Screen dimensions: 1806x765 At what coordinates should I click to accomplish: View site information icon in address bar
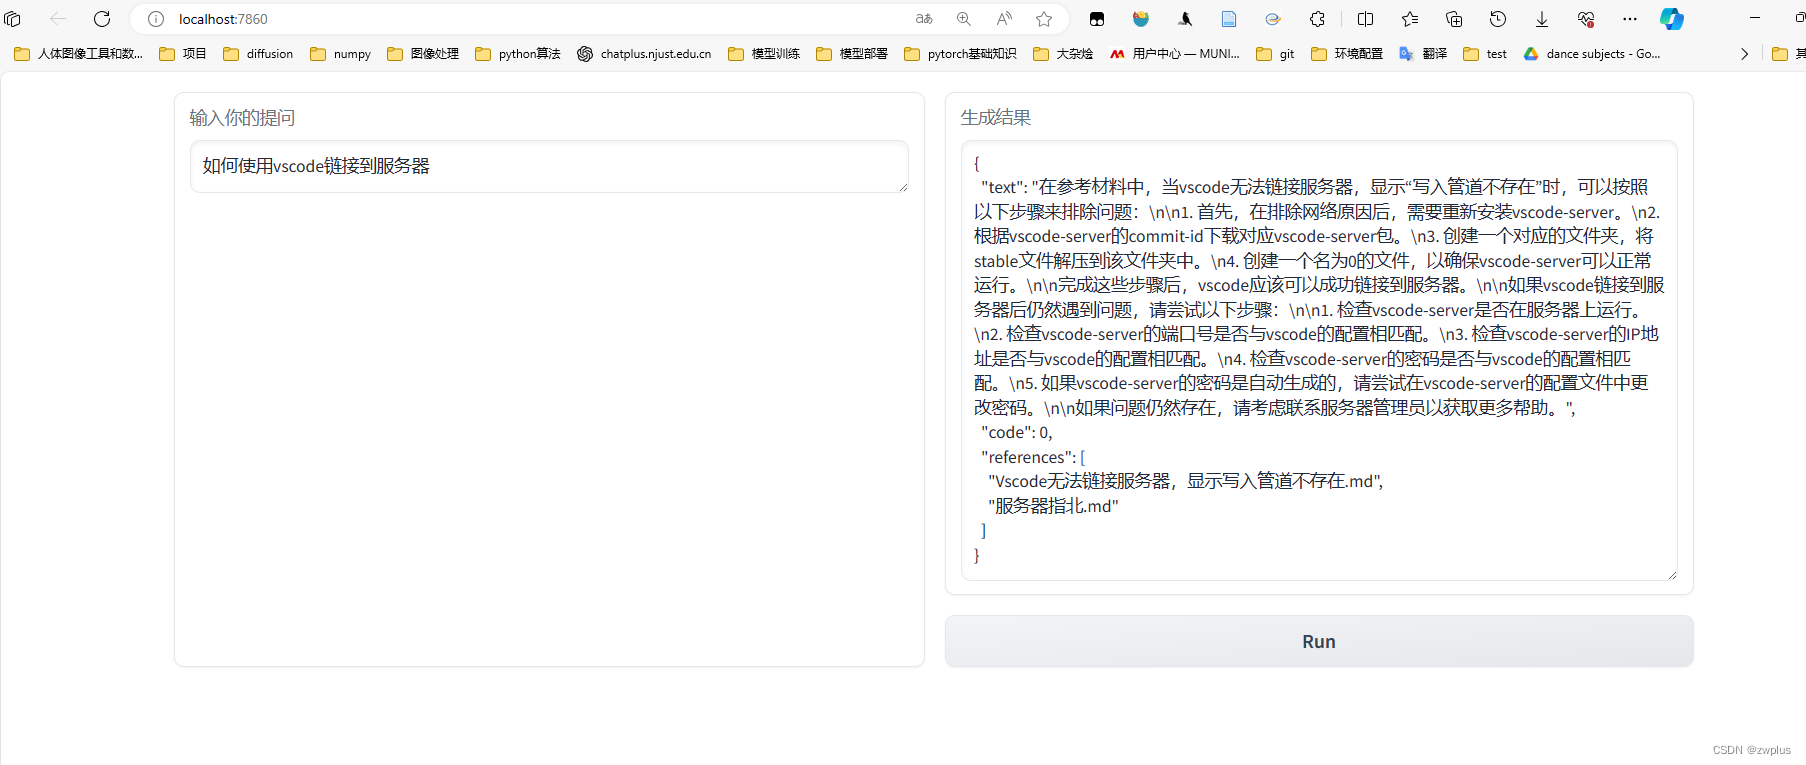tap(156, 19)
